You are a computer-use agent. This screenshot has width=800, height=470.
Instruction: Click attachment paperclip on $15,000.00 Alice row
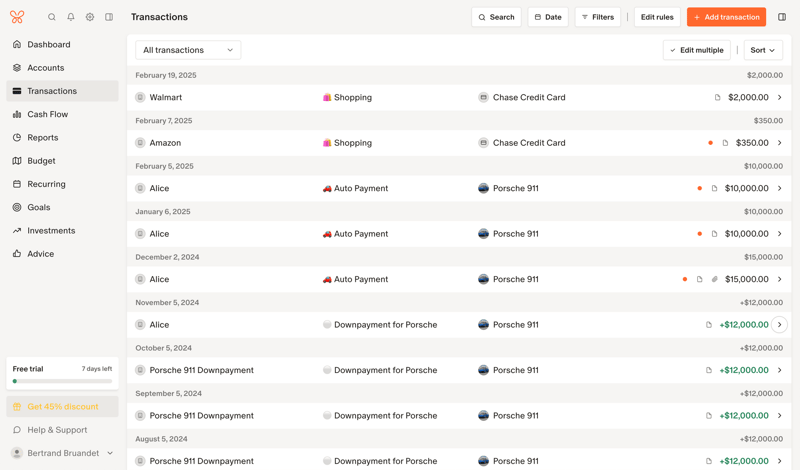tap(714, 279)
